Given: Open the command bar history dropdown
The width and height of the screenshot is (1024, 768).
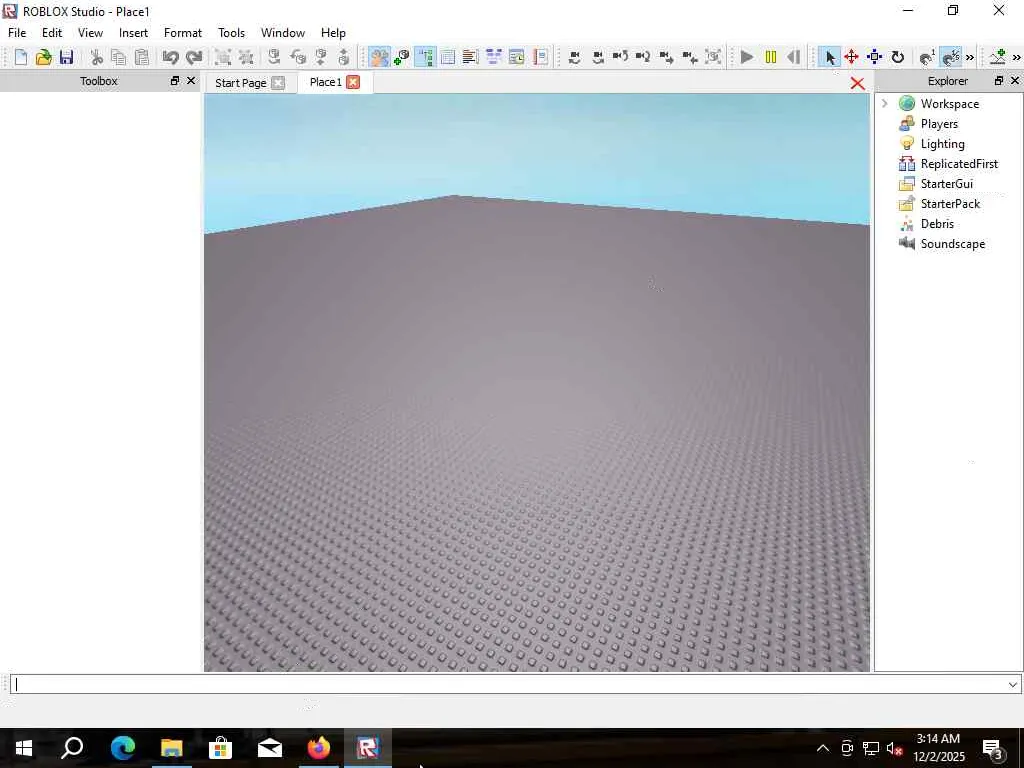Looking at the screenshot, I should (x=1013, y=684).
